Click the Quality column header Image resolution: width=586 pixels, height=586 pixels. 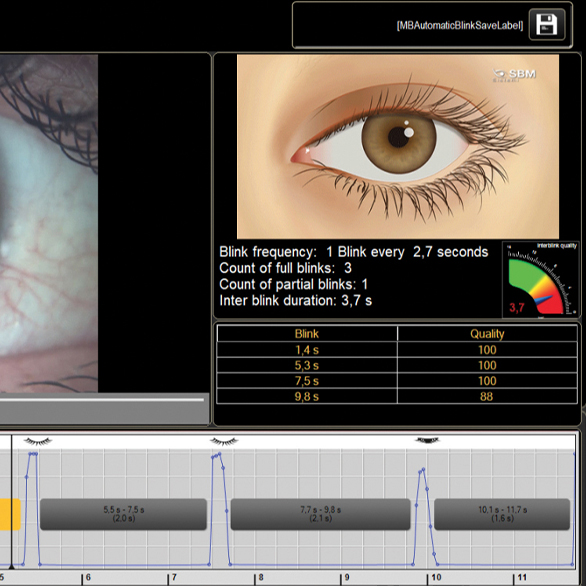pos(487,333)
